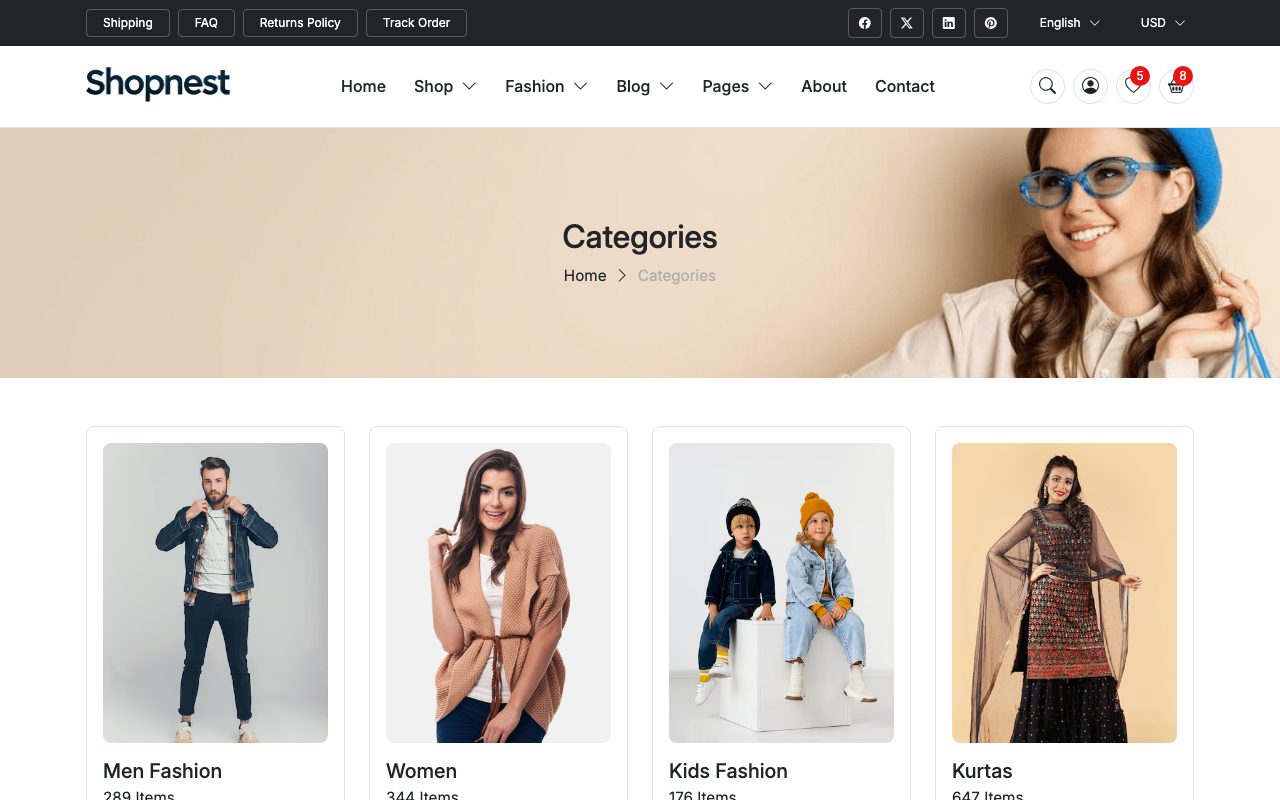Click the search magnifier icon

pyautogui.click(x=1047, y=86)
